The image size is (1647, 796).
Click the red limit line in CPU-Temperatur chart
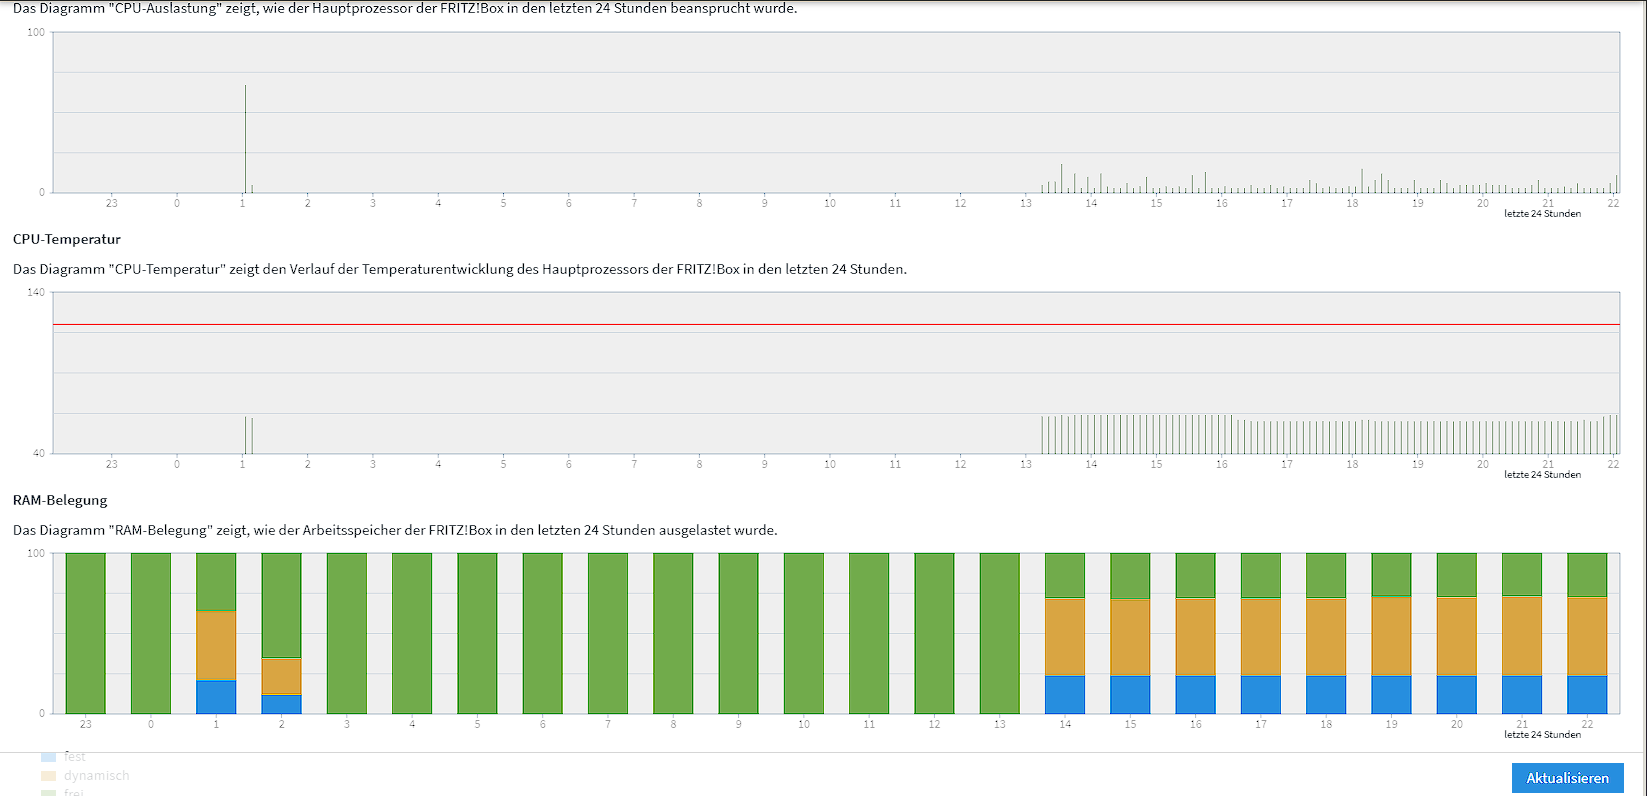[836, 324]
